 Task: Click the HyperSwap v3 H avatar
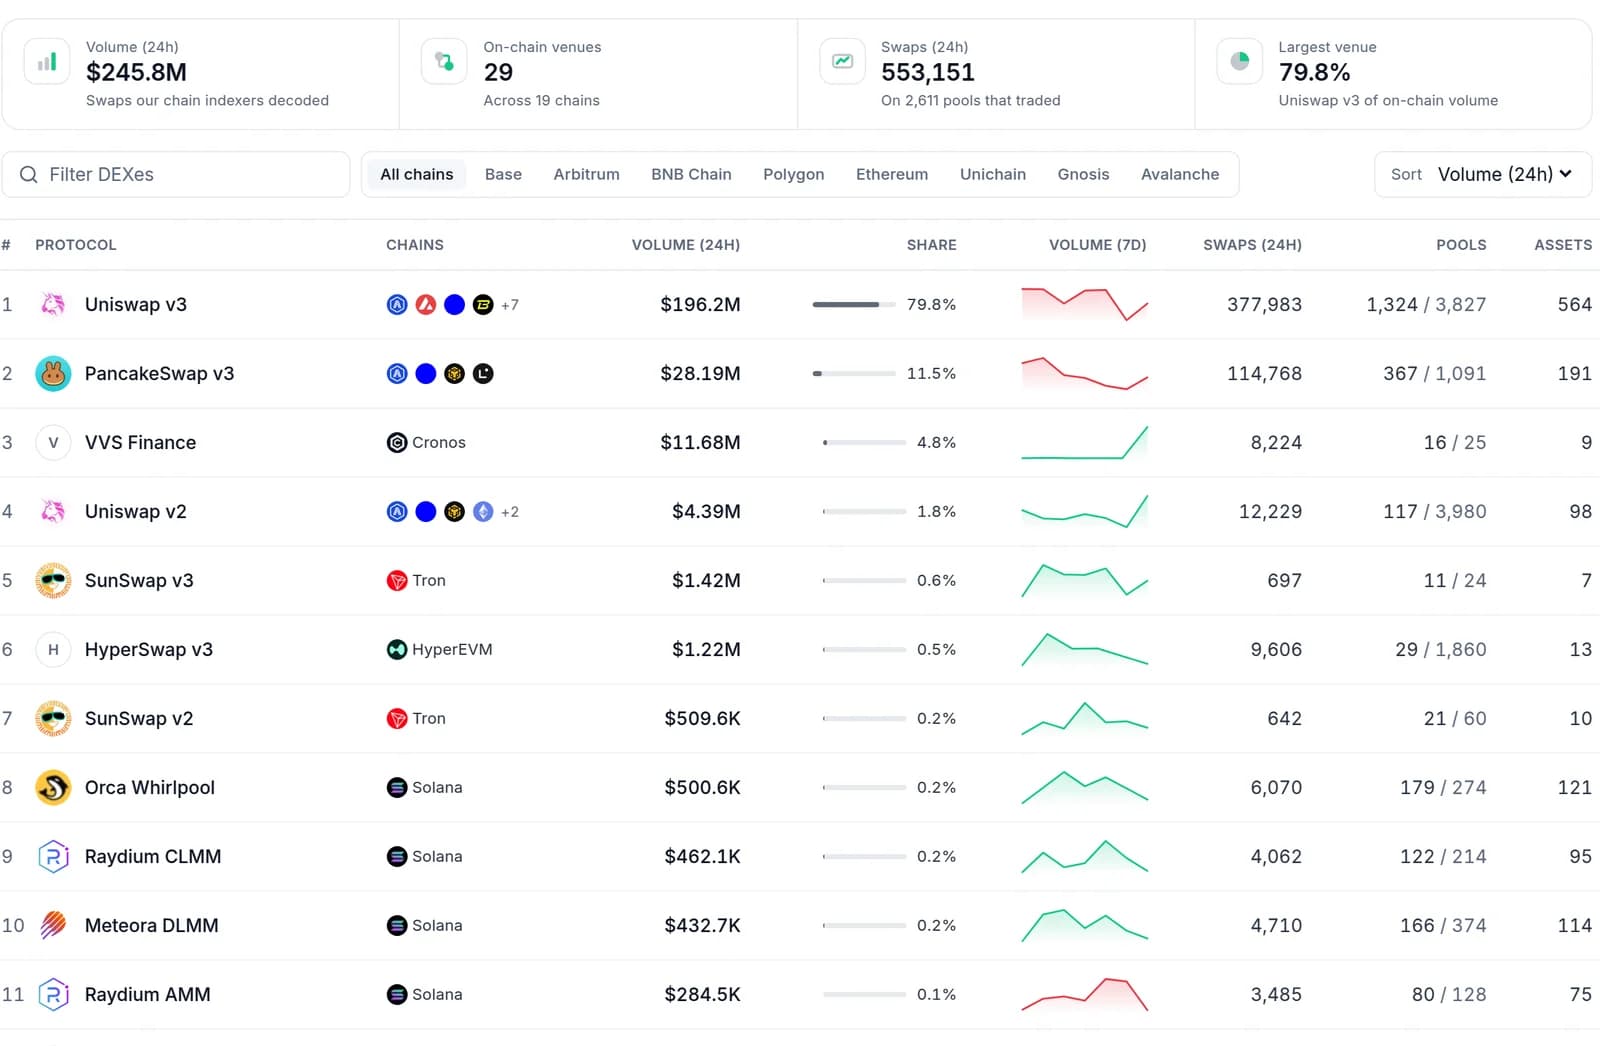point(53,650)
